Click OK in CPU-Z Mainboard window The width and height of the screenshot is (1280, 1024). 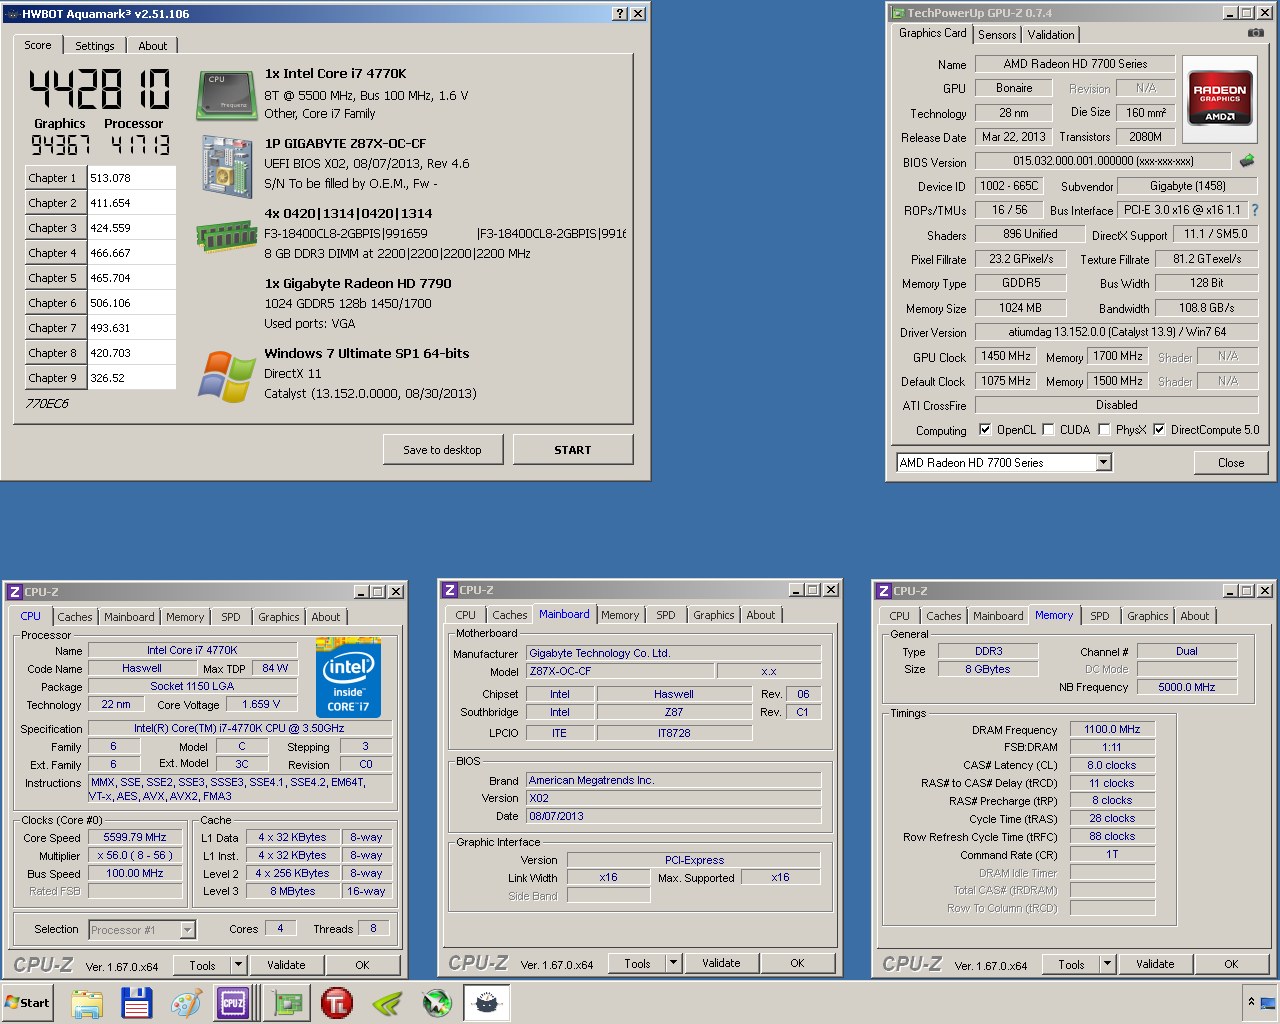(x=797, y=964)
